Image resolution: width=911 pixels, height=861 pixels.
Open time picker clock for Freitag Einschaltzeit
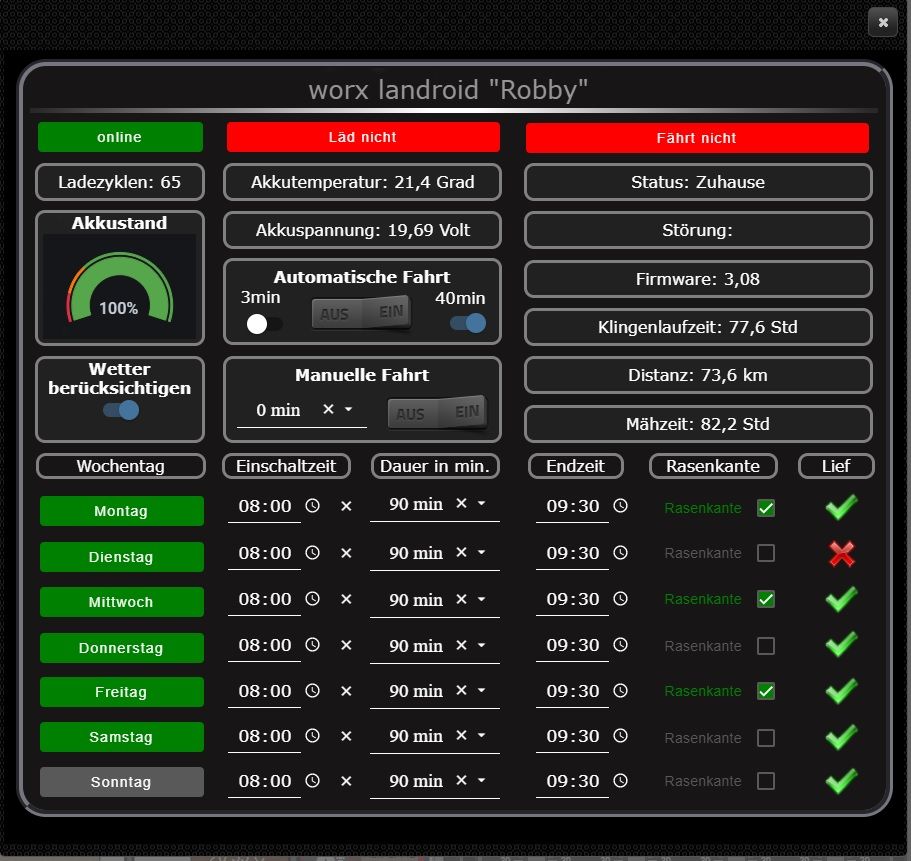(x=313, y=690)
